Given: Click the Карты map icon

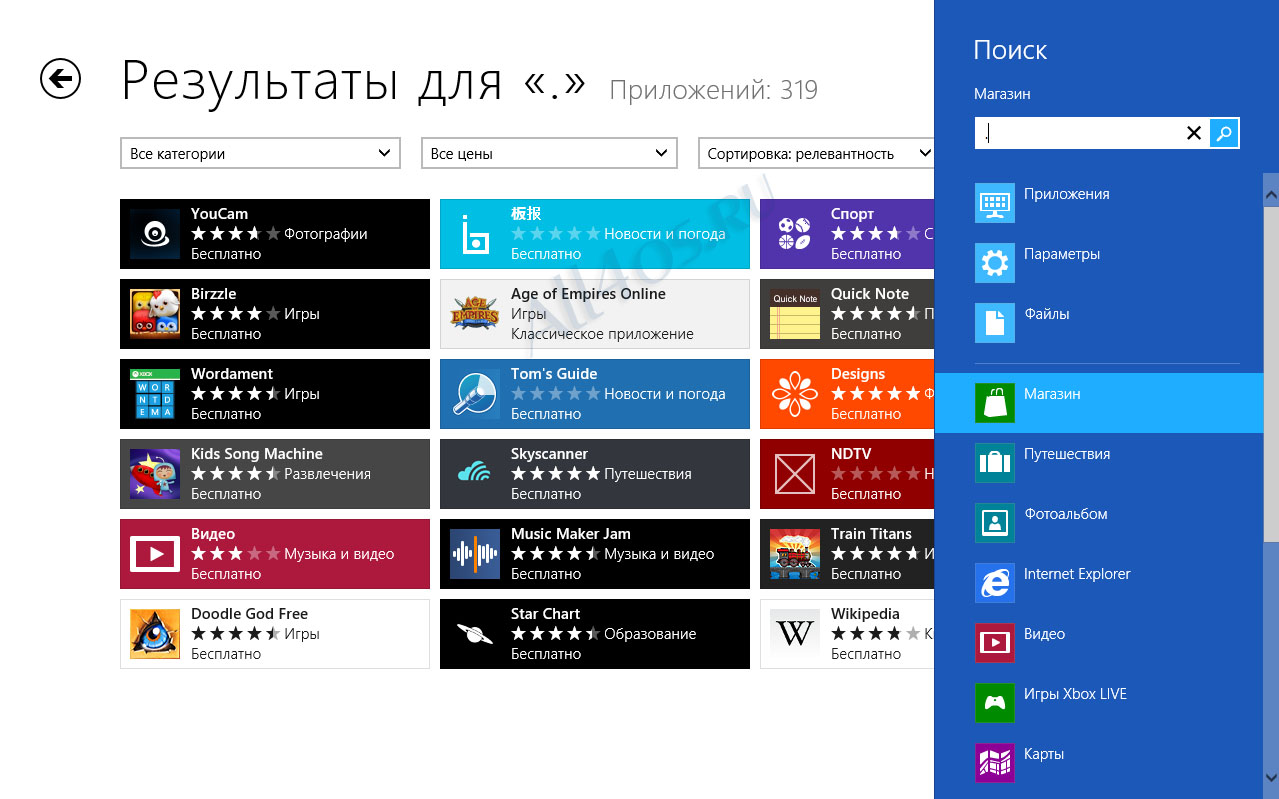Looking at the screenshot, I should pyautogui.click(x=994, y=763).
